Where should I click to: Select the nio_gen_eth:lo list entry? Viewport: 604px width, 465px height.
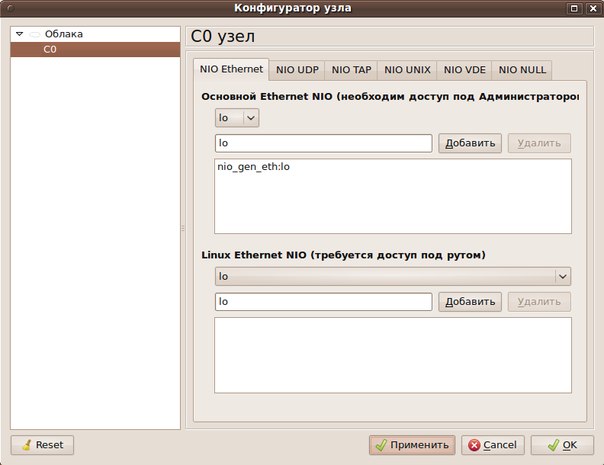coord(253,167)
